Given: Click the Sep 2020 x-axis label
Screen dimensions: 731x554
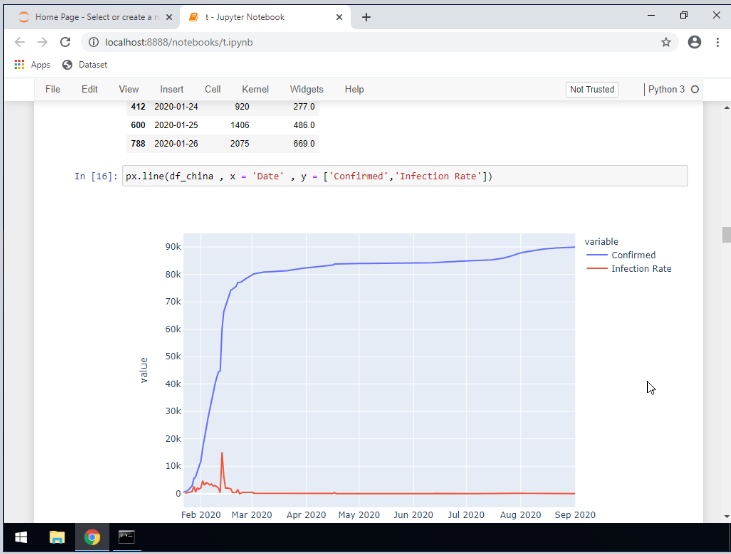Looking at the screenshot, I should [575, 515].
